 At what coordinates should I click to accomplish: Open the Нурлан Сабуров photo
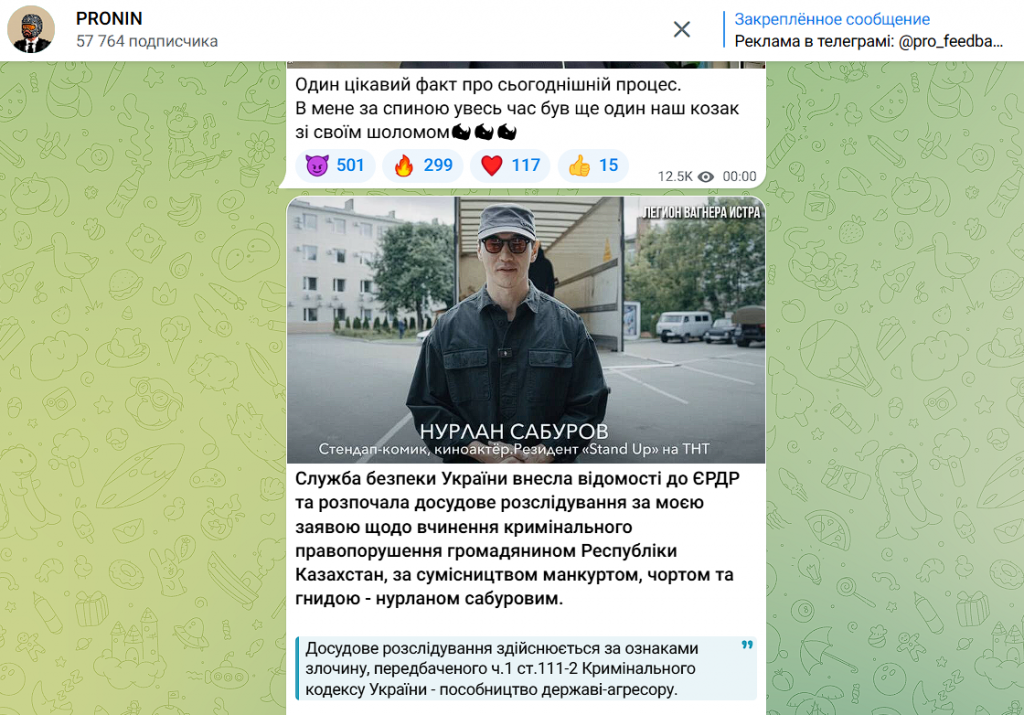[526, 330]
